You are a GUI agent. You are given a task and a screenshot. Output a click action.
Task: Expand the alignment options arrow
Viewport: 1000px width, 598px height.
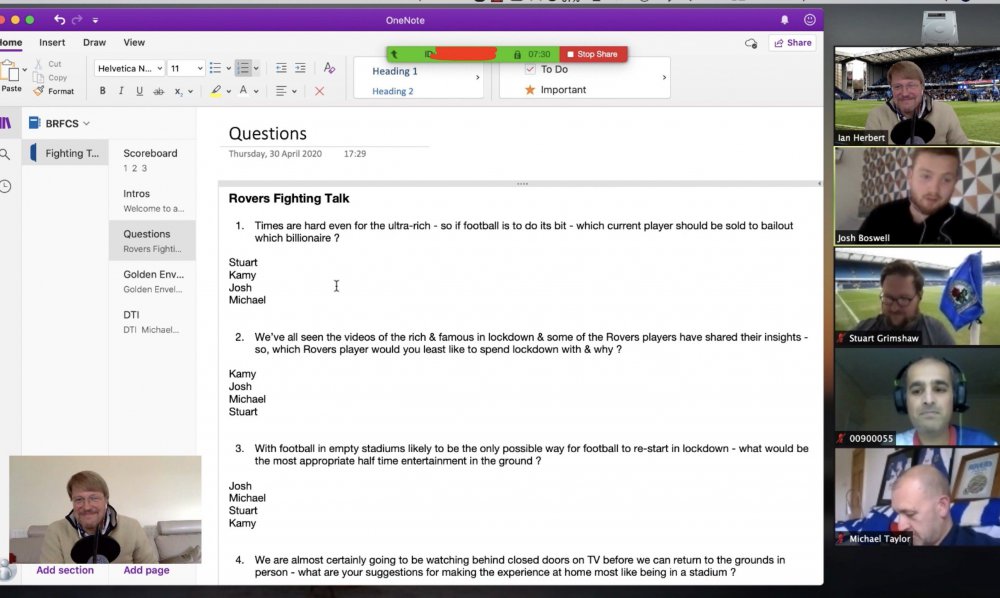294,92
